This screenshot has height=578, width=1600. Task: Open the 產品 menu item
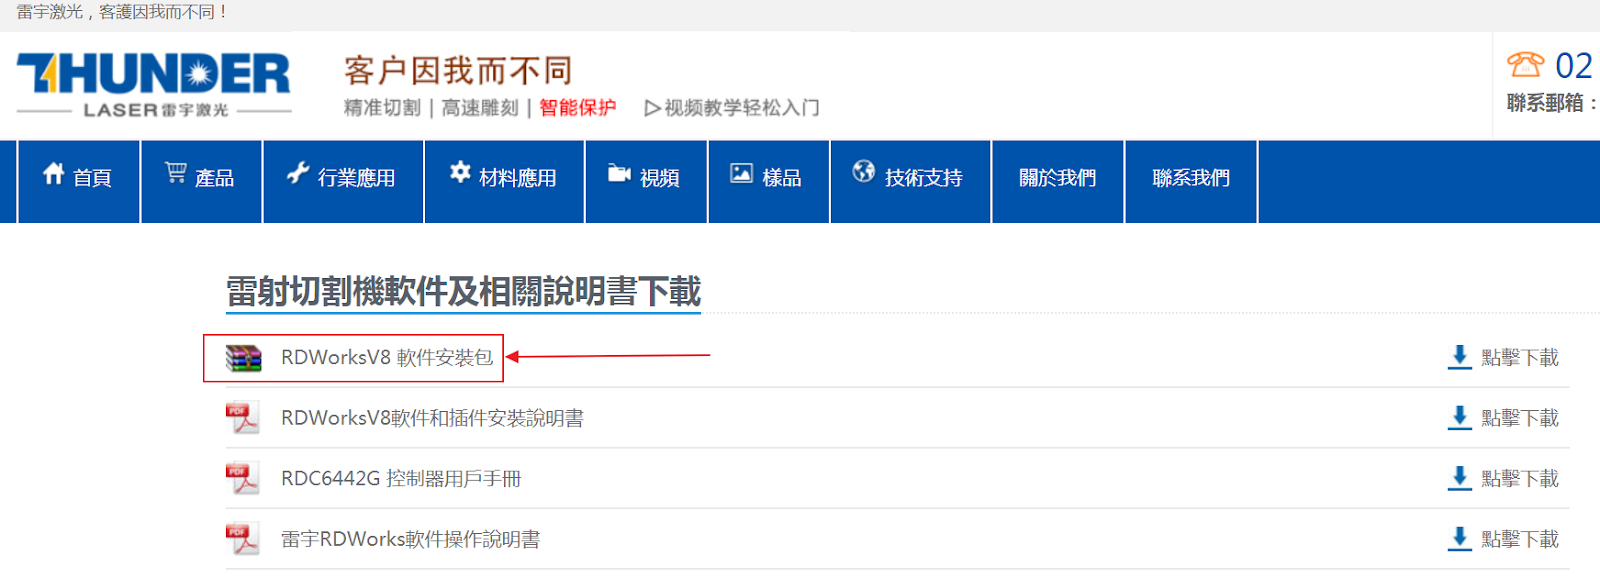pyautogui.click(x=201, y=181)
